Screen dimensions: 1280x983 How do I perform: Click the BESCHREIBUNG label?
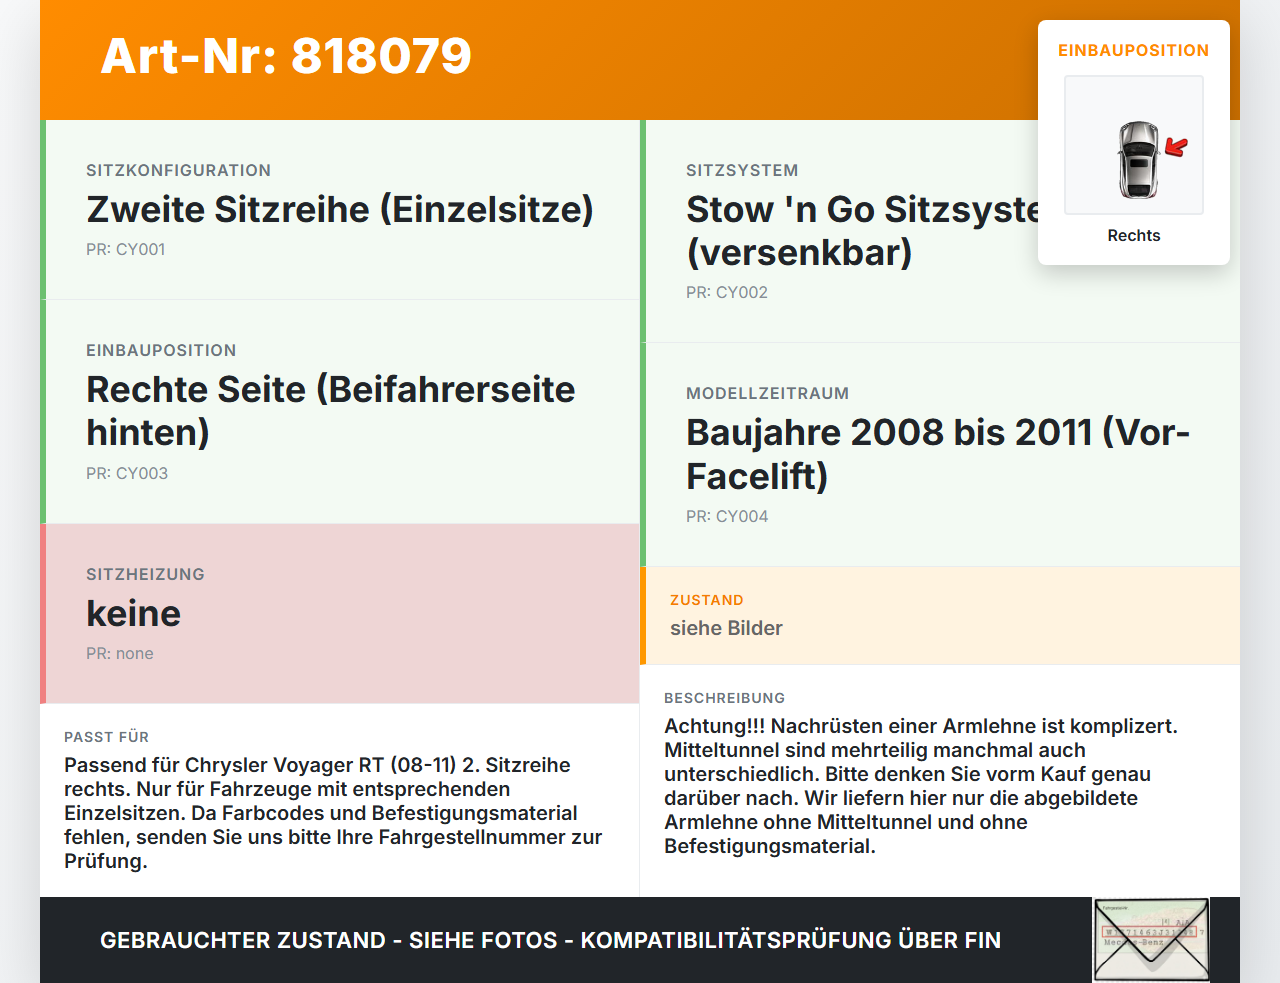pos(725,698)
